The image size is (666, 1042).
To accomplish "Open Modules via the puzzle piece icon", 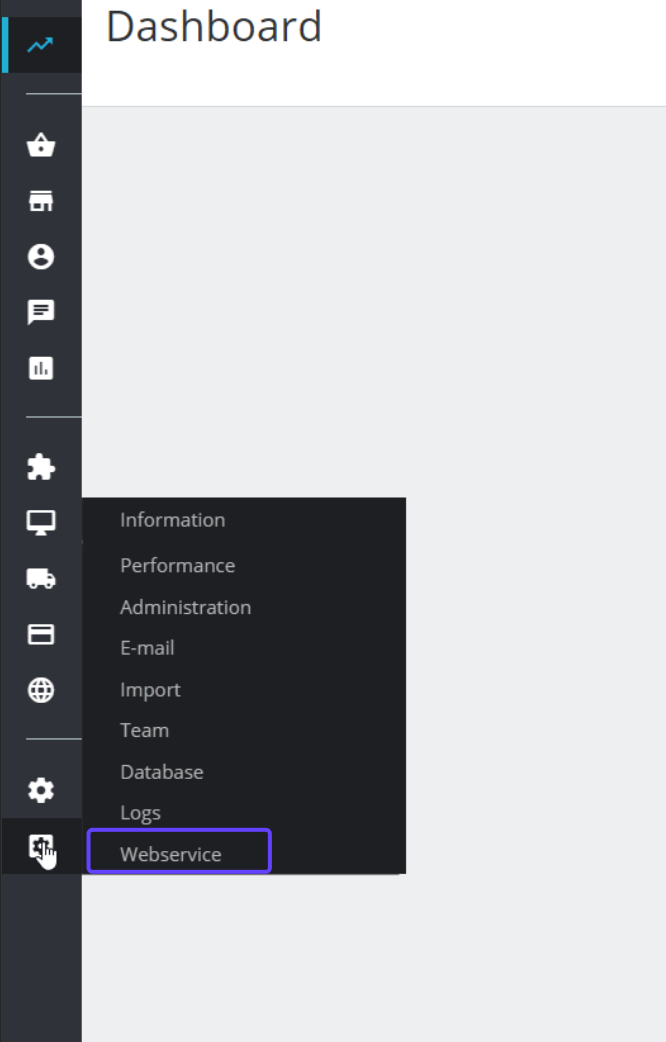I will 40,465.
